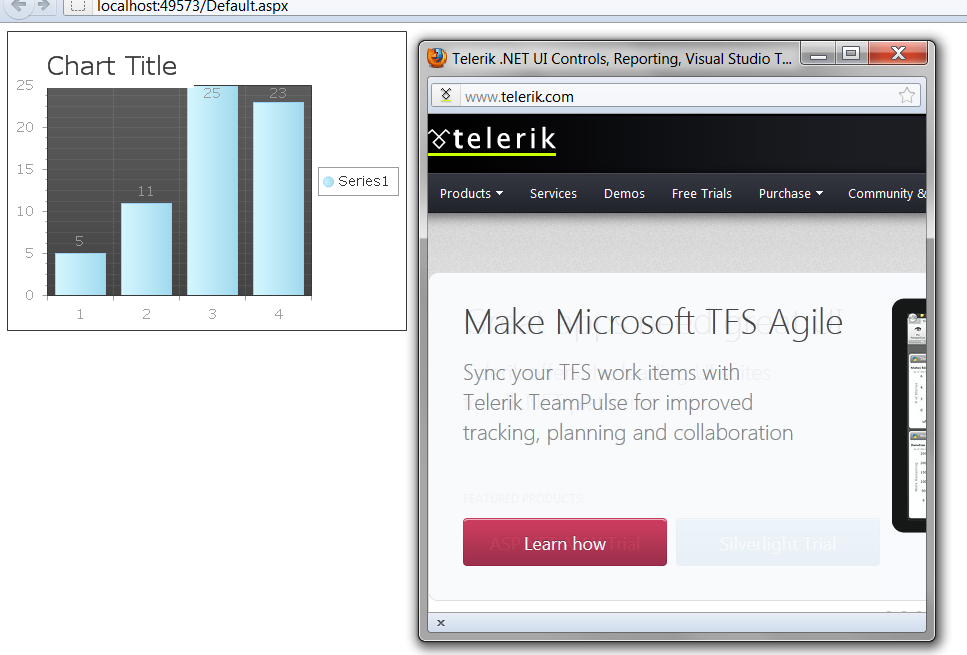Click the browser forward arrow
This screenshot has width=967, height=655.
pyautogui.click(x=43, y=6)
